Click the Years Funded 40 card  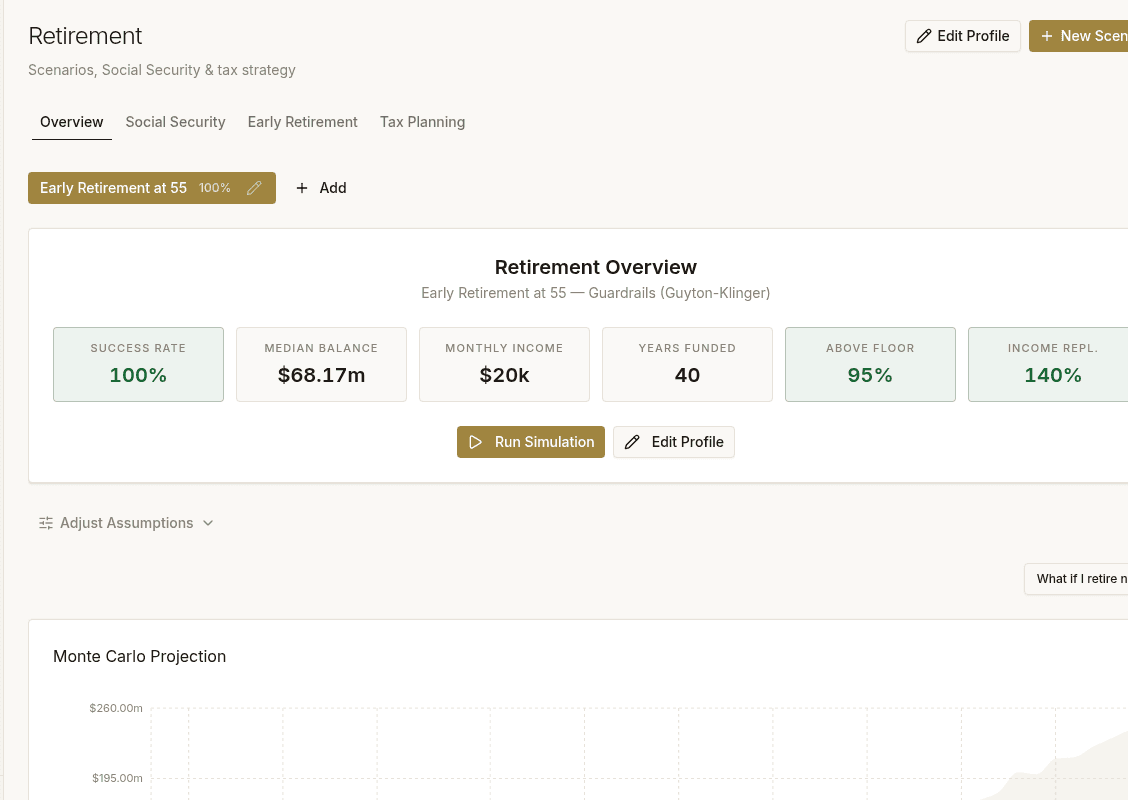click(x=687, y=364)
